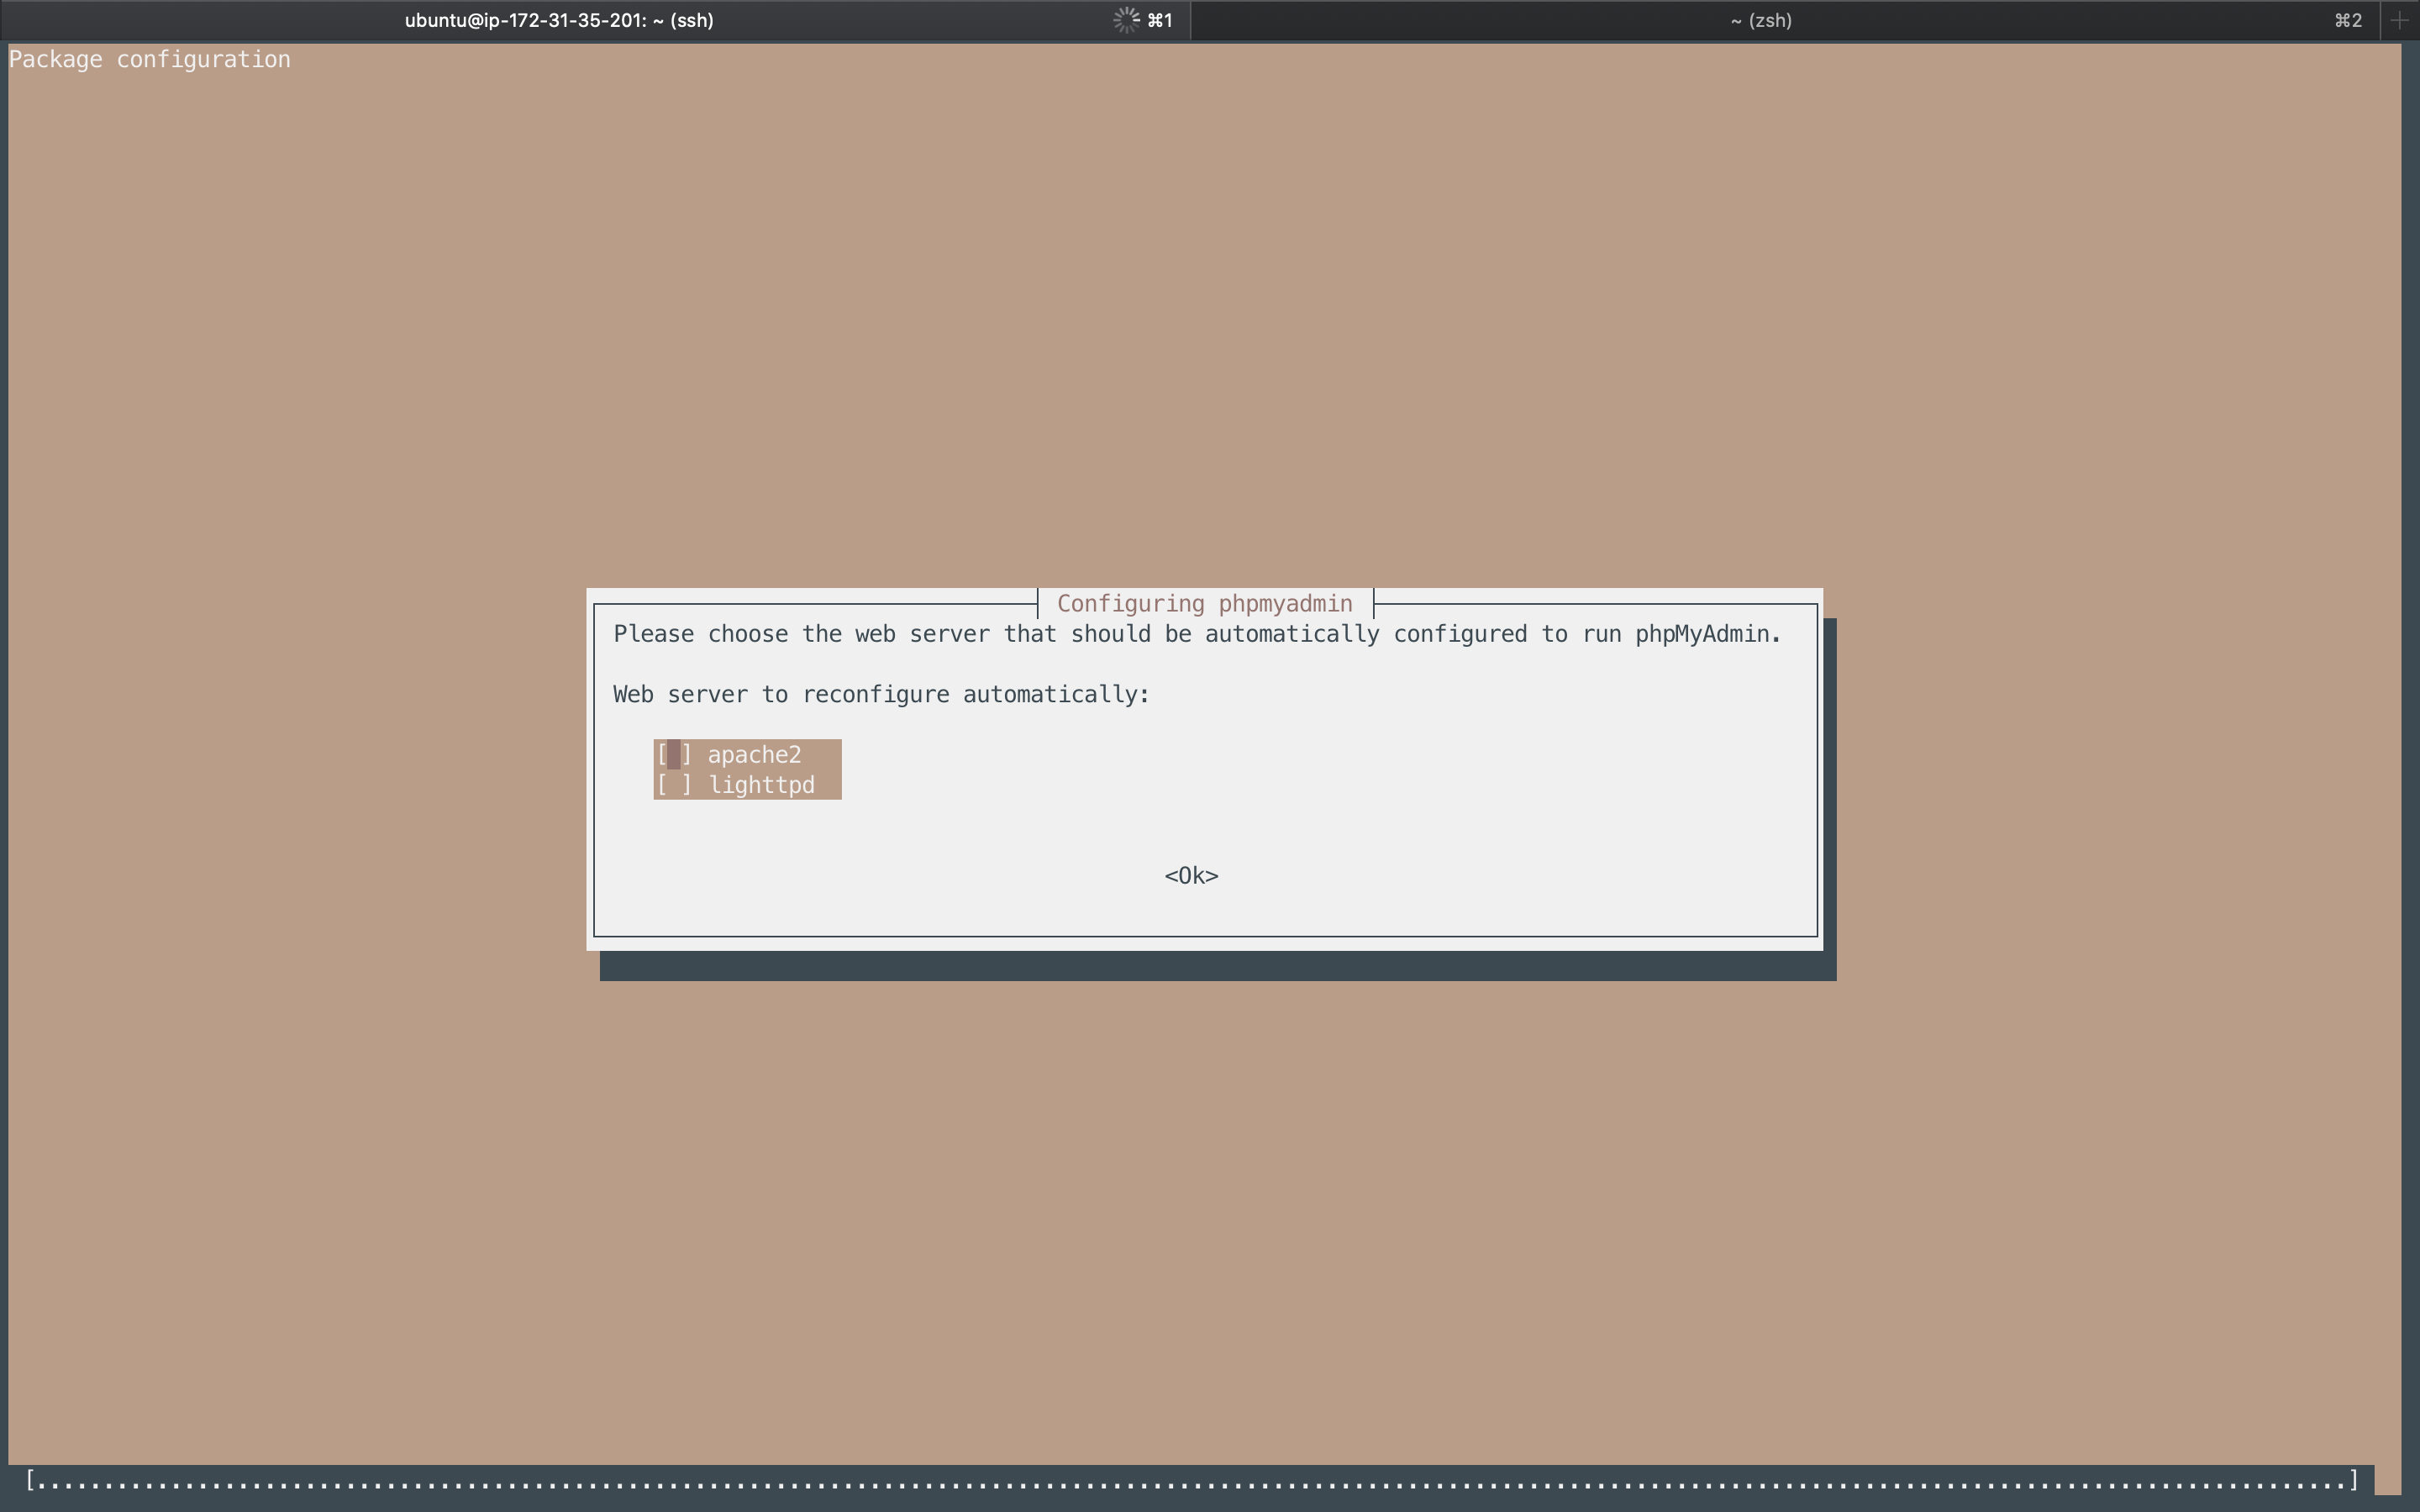Image resolution: width=2420 pixels, height=1512 pixels.
Task: Confirm with the Ok button
Action: tap(1191, 876)
